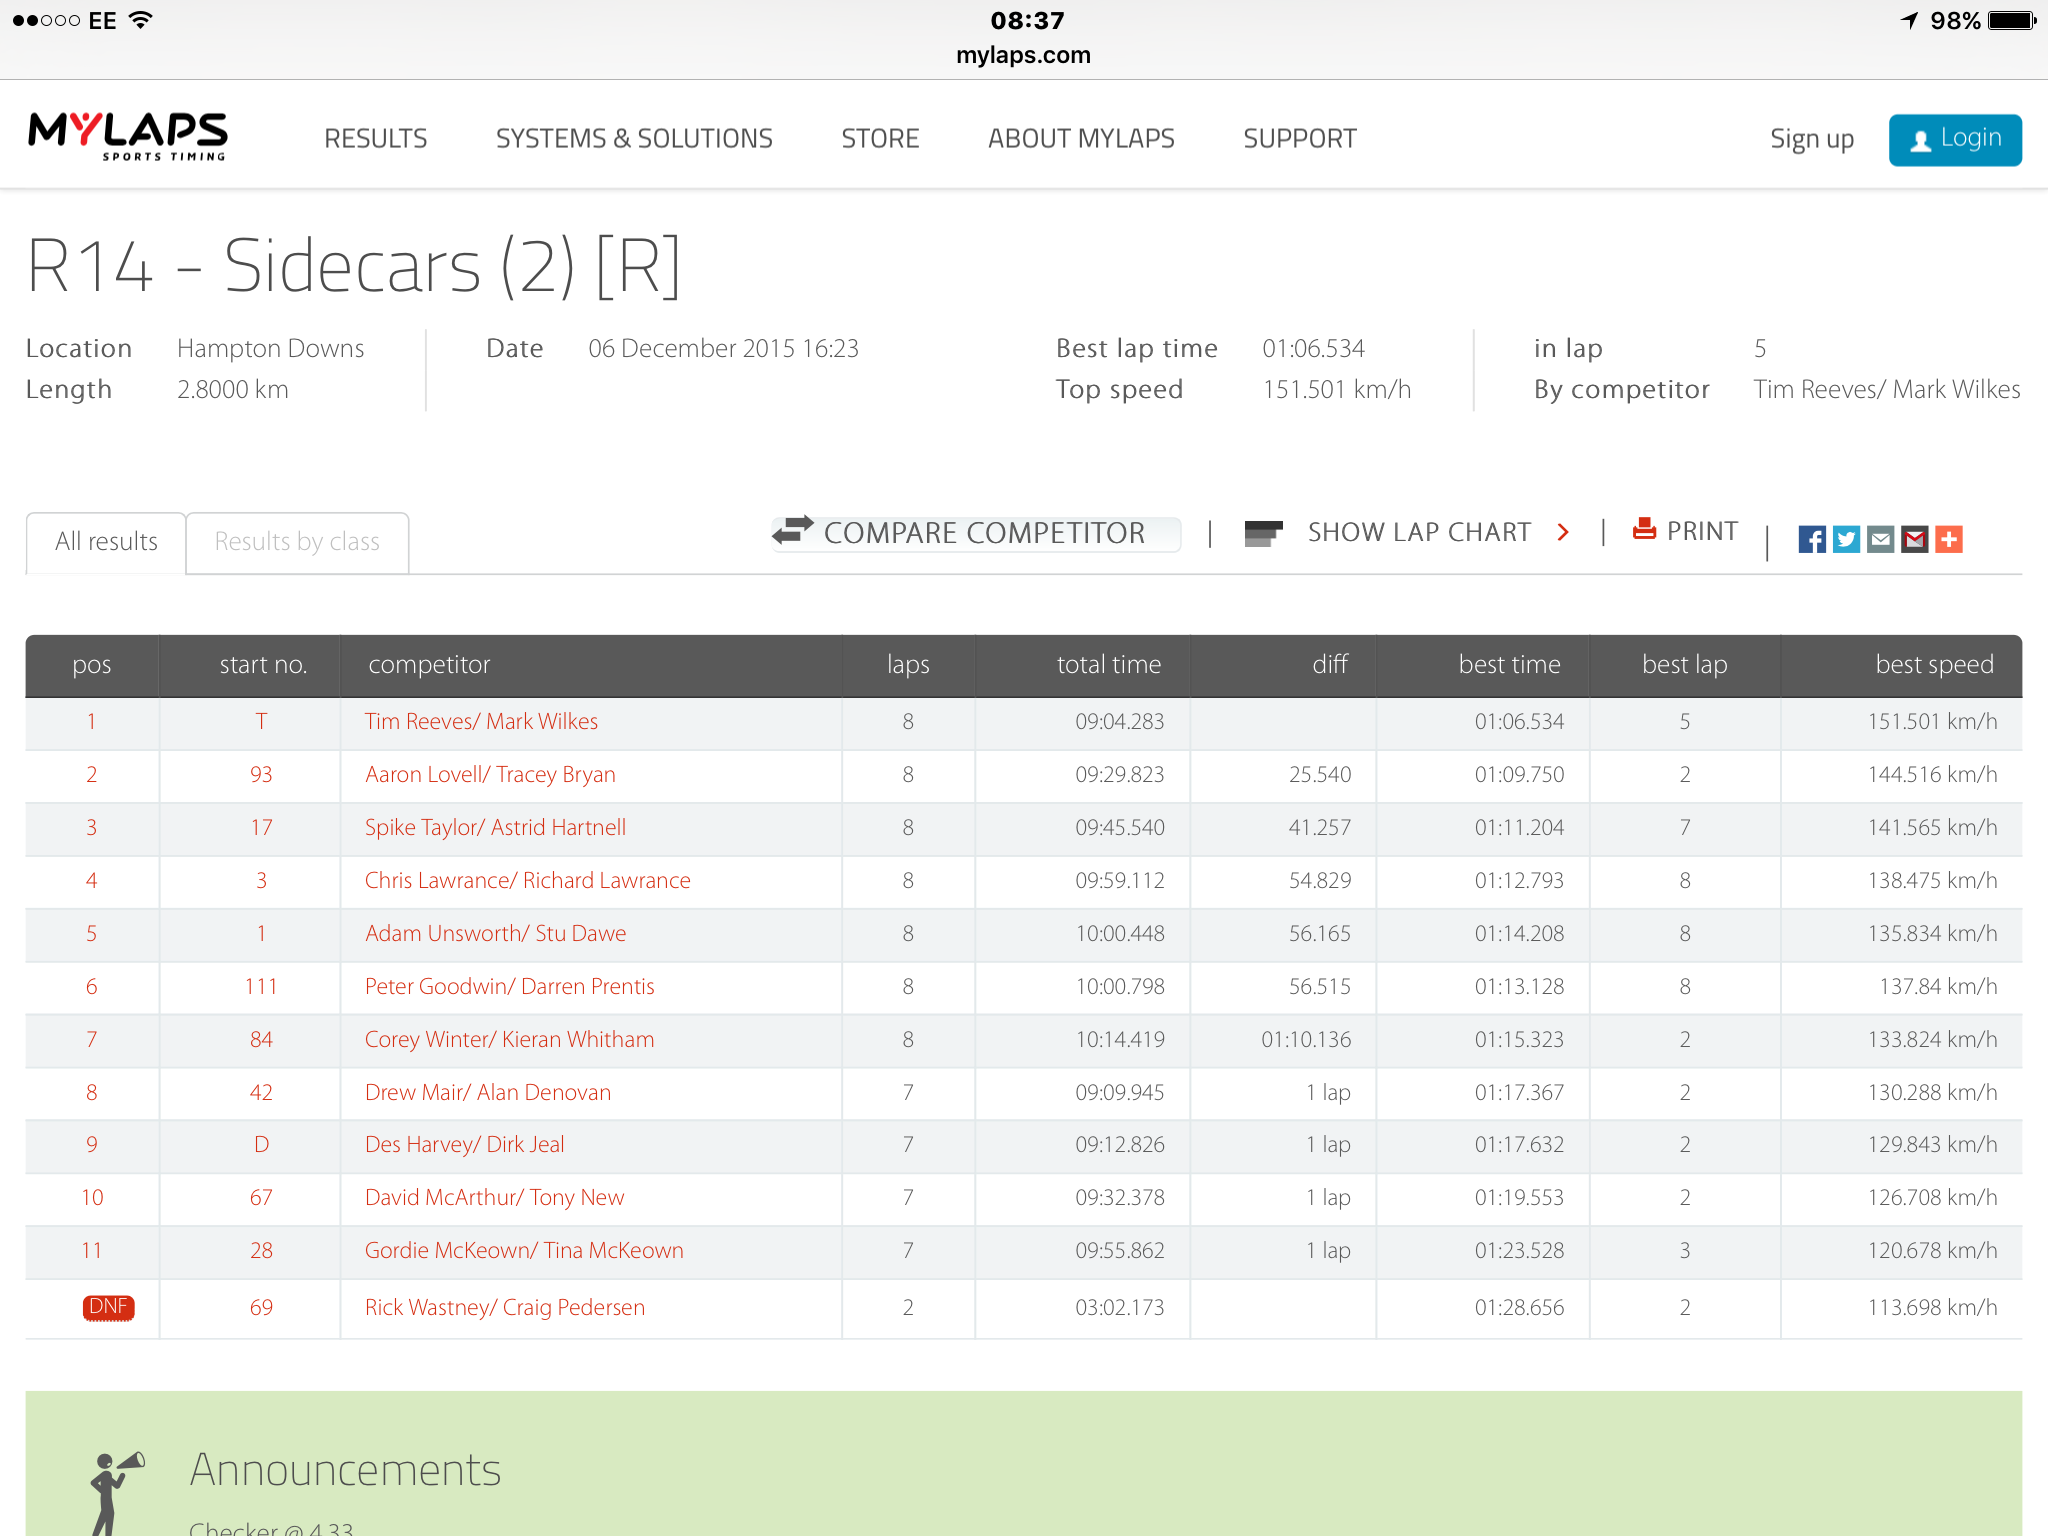
Task: Share results on Twitter icon
Action: (x=1846, y=540)
